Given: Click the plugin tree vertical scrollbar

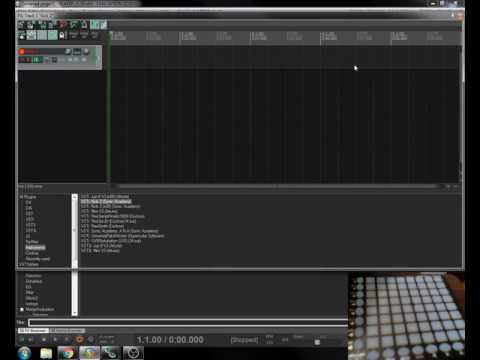Looking at the screenshot, I should pos(75,231).
